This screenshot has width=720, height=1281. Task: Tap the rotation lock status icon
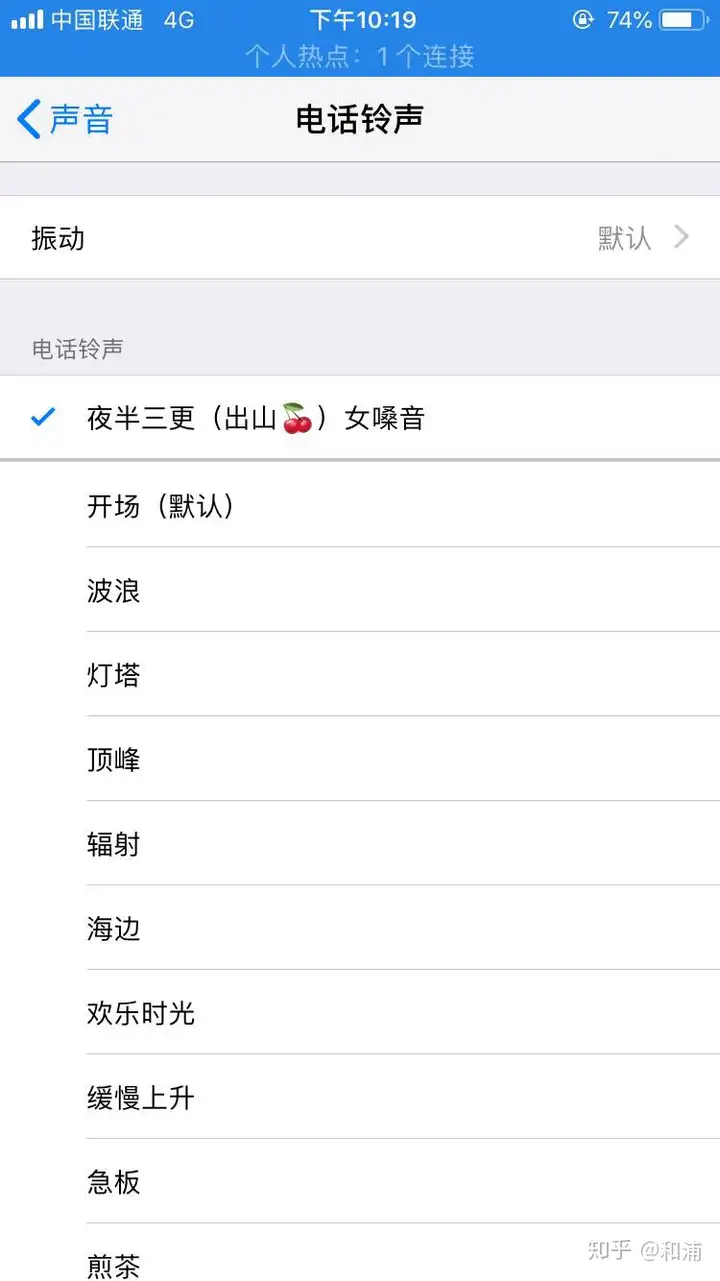583,20
